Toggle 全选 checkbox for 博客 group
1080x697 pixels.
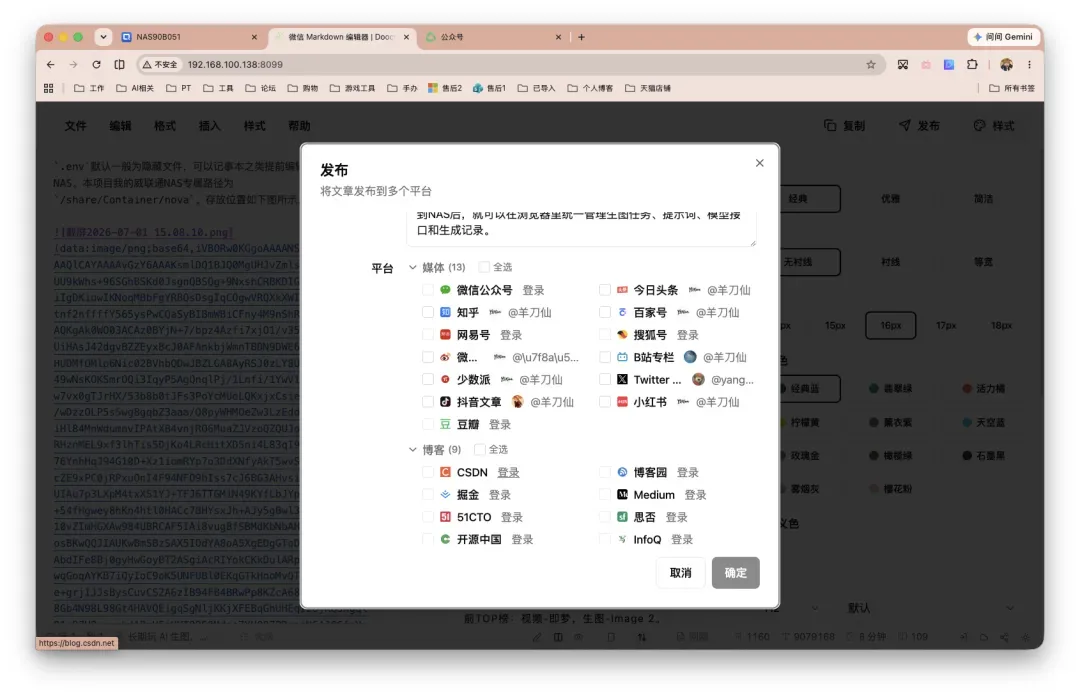pyautogui.click(x=480, y=450)
